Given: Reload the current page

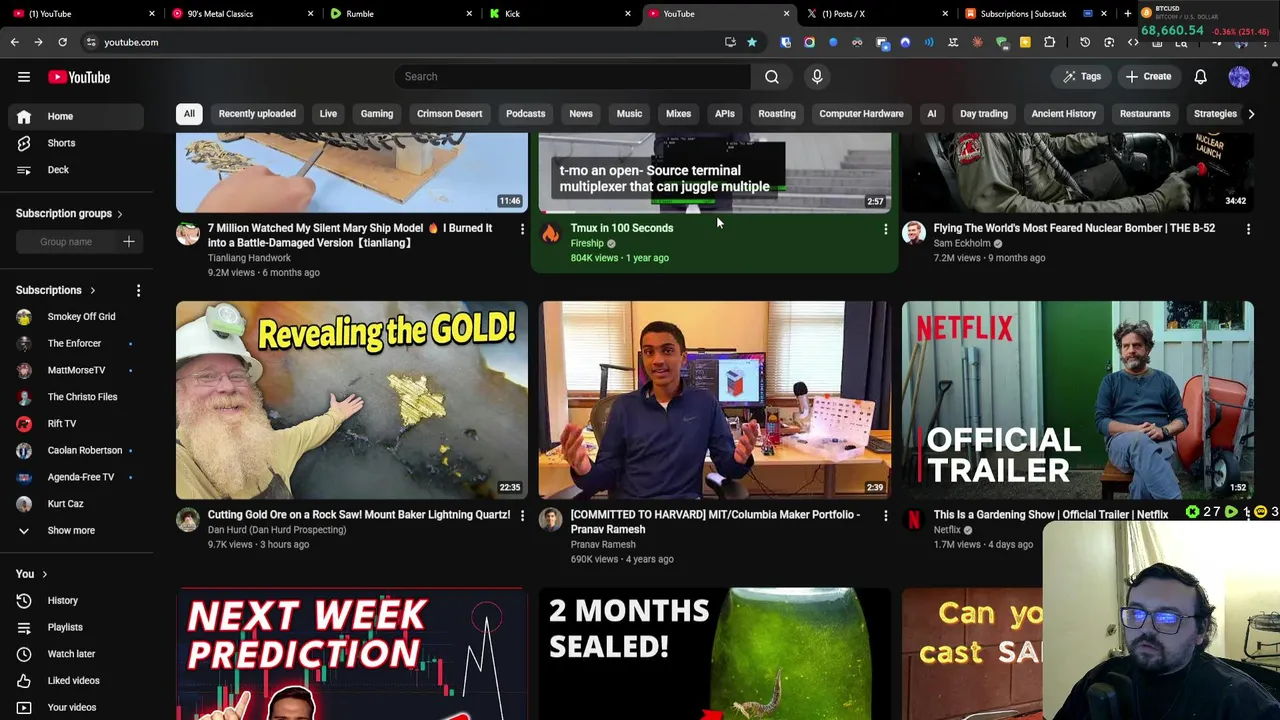Looking at the screenshot, I should (62, 42).
